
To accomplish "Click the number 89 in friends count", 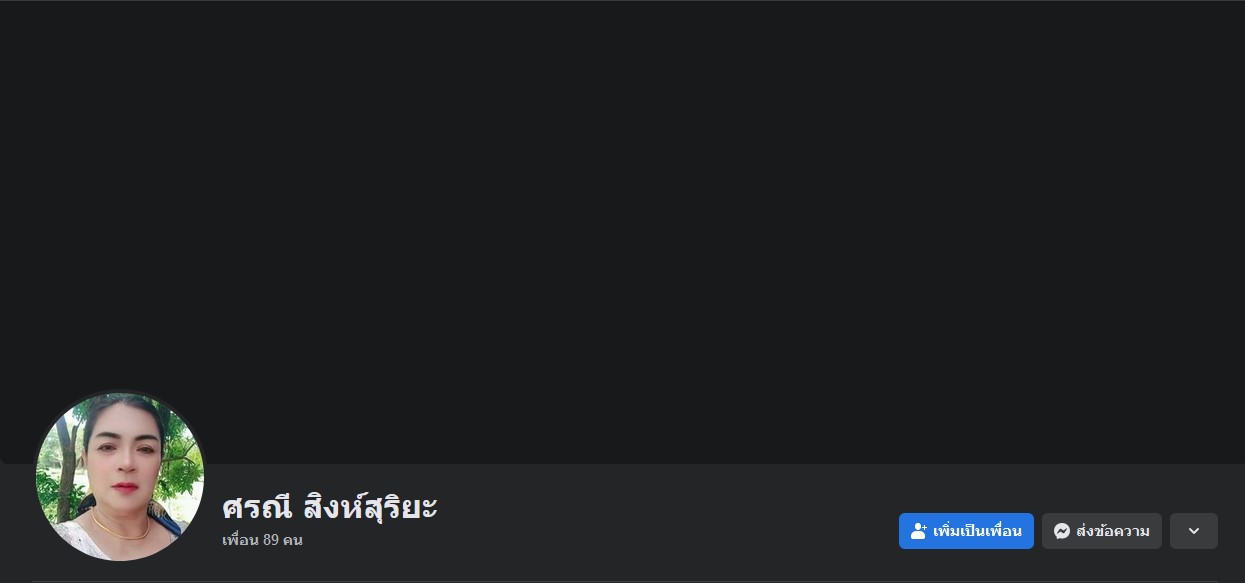I will click(x=270, y=540).
